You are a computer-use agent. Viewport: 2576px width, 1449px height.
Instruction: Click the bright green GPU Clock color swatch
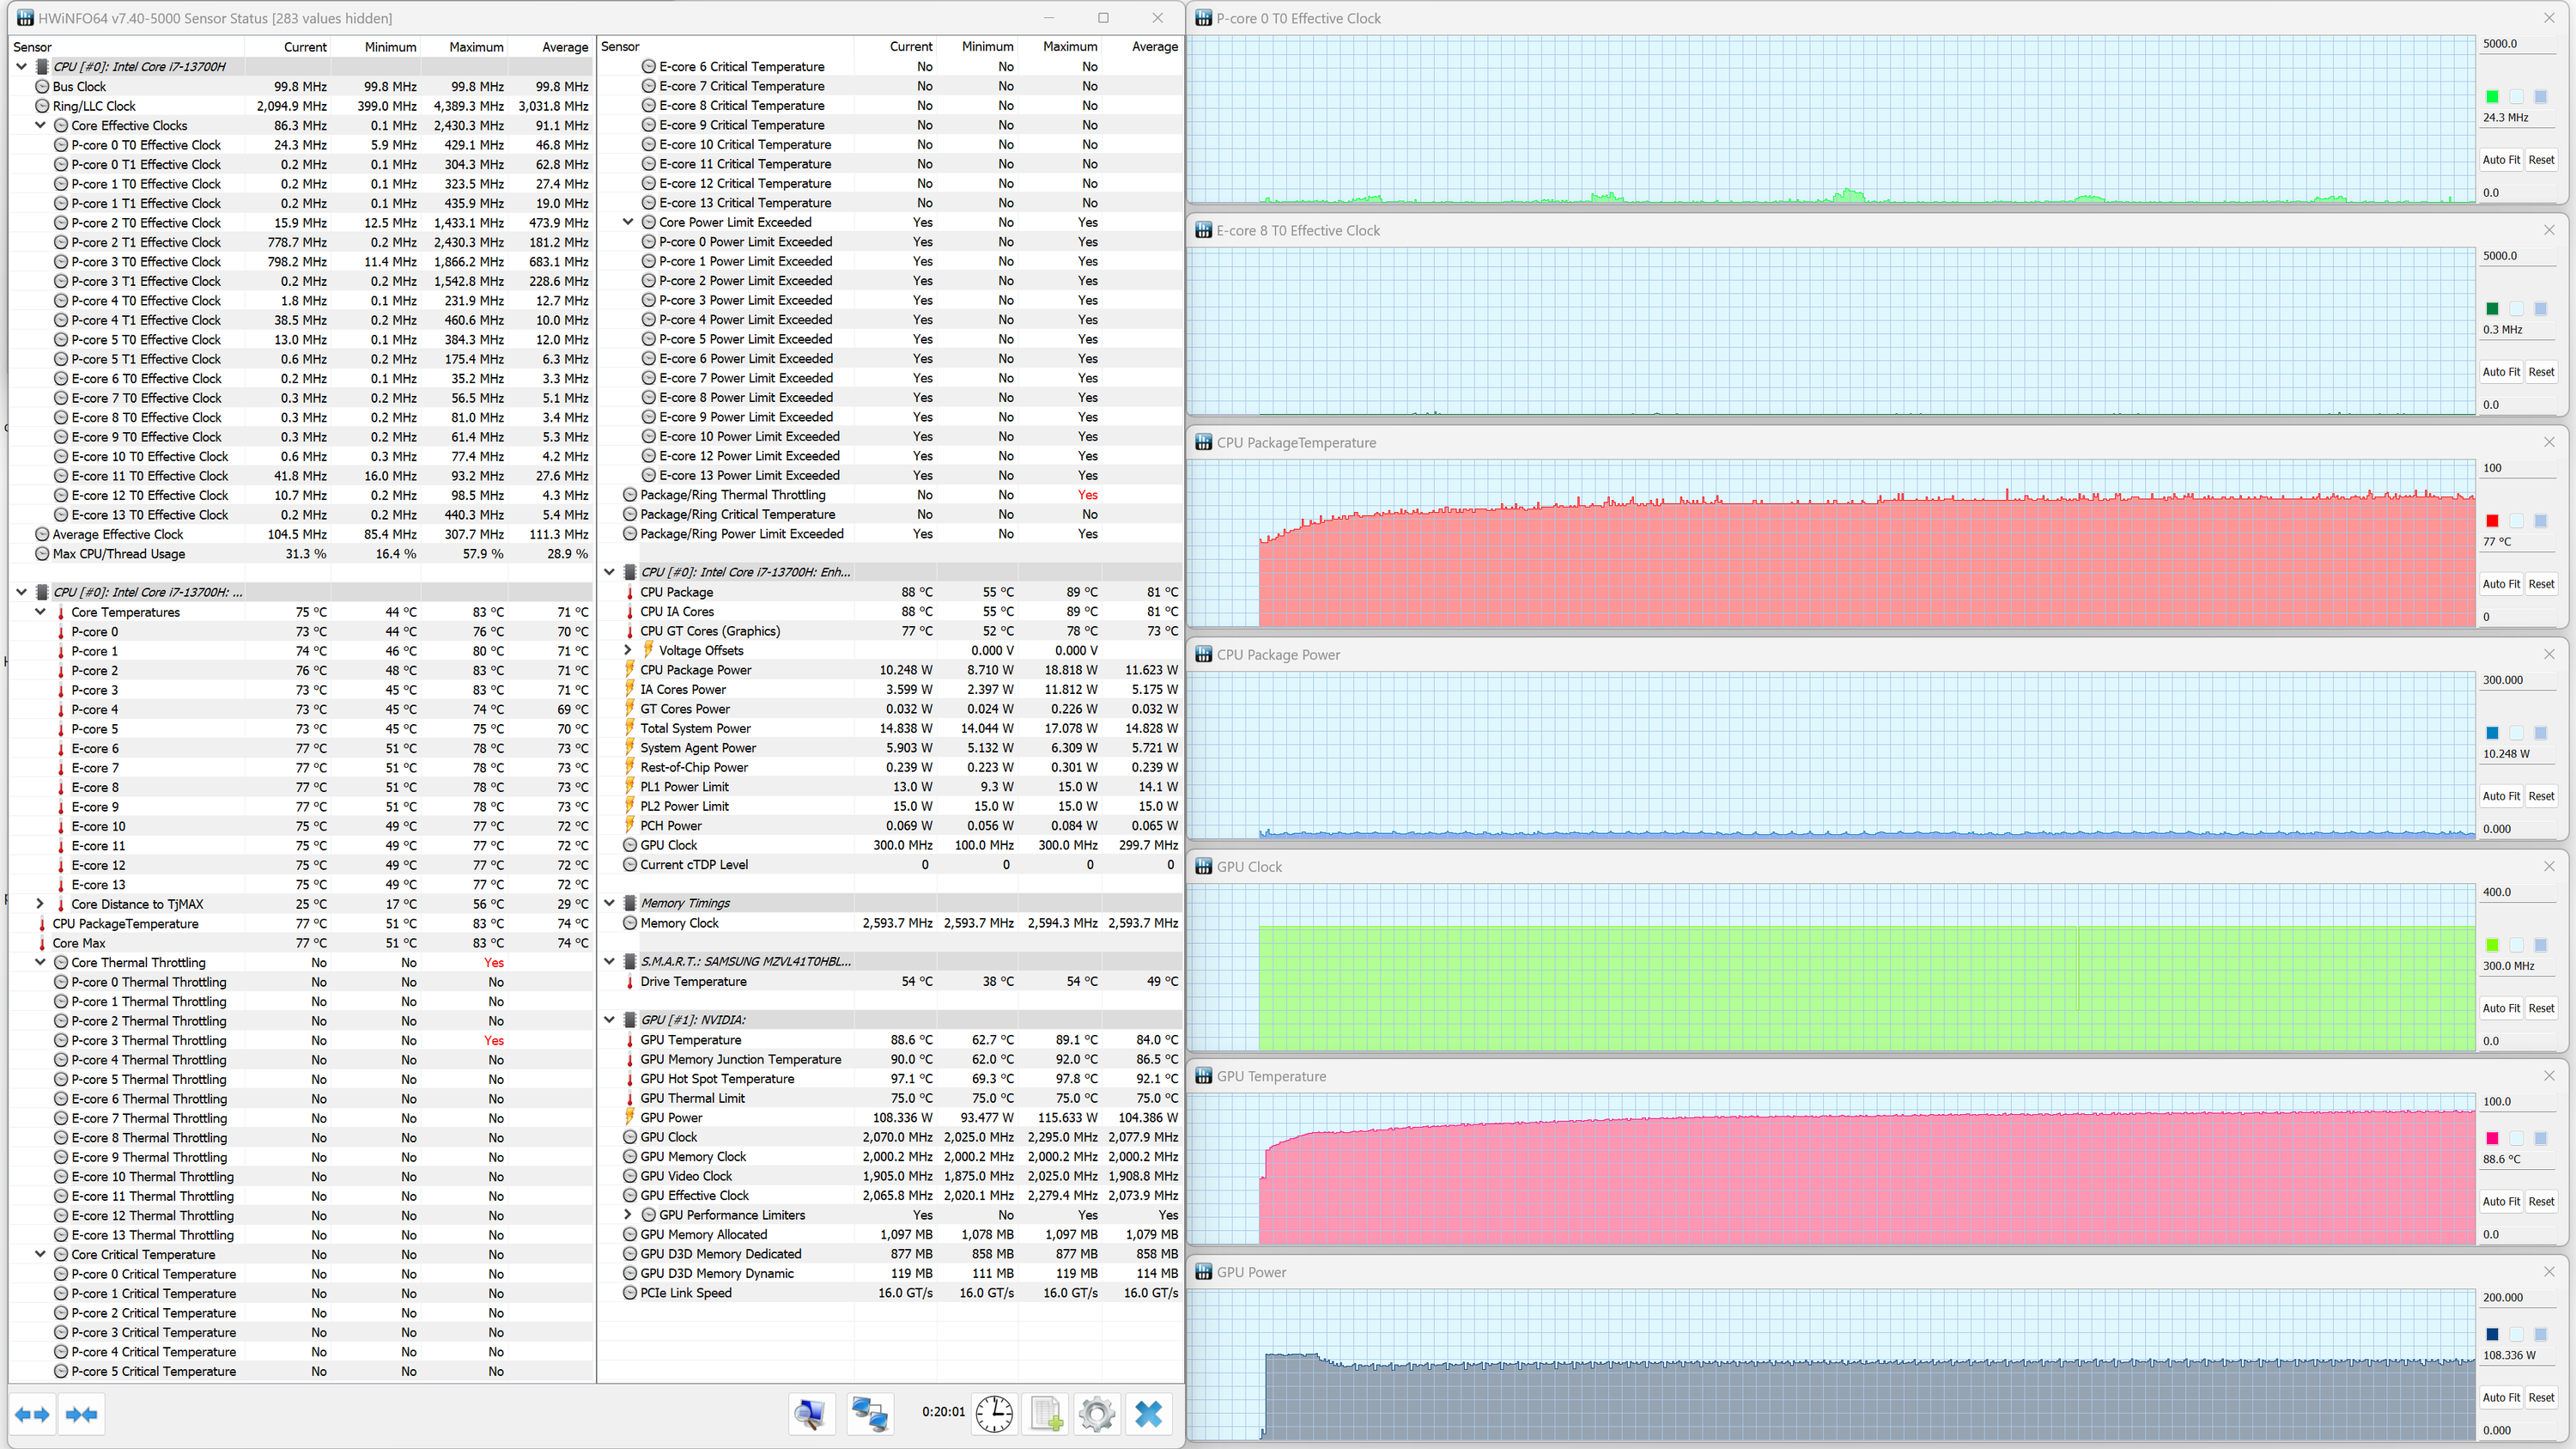click(2492, 945)
